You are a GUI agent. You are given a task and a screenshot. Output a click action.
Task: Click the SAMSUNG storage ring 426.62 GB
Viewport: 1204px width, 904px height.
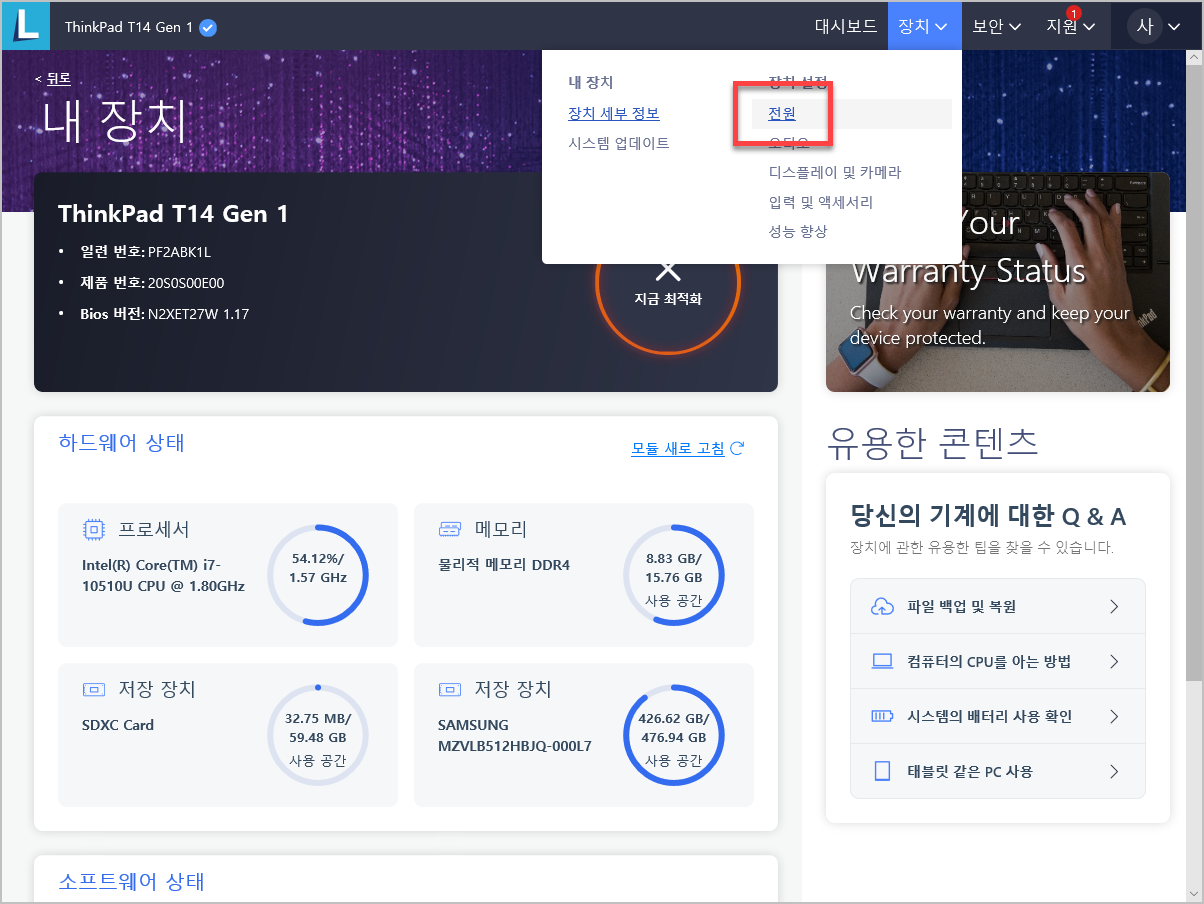coord(674,735)
